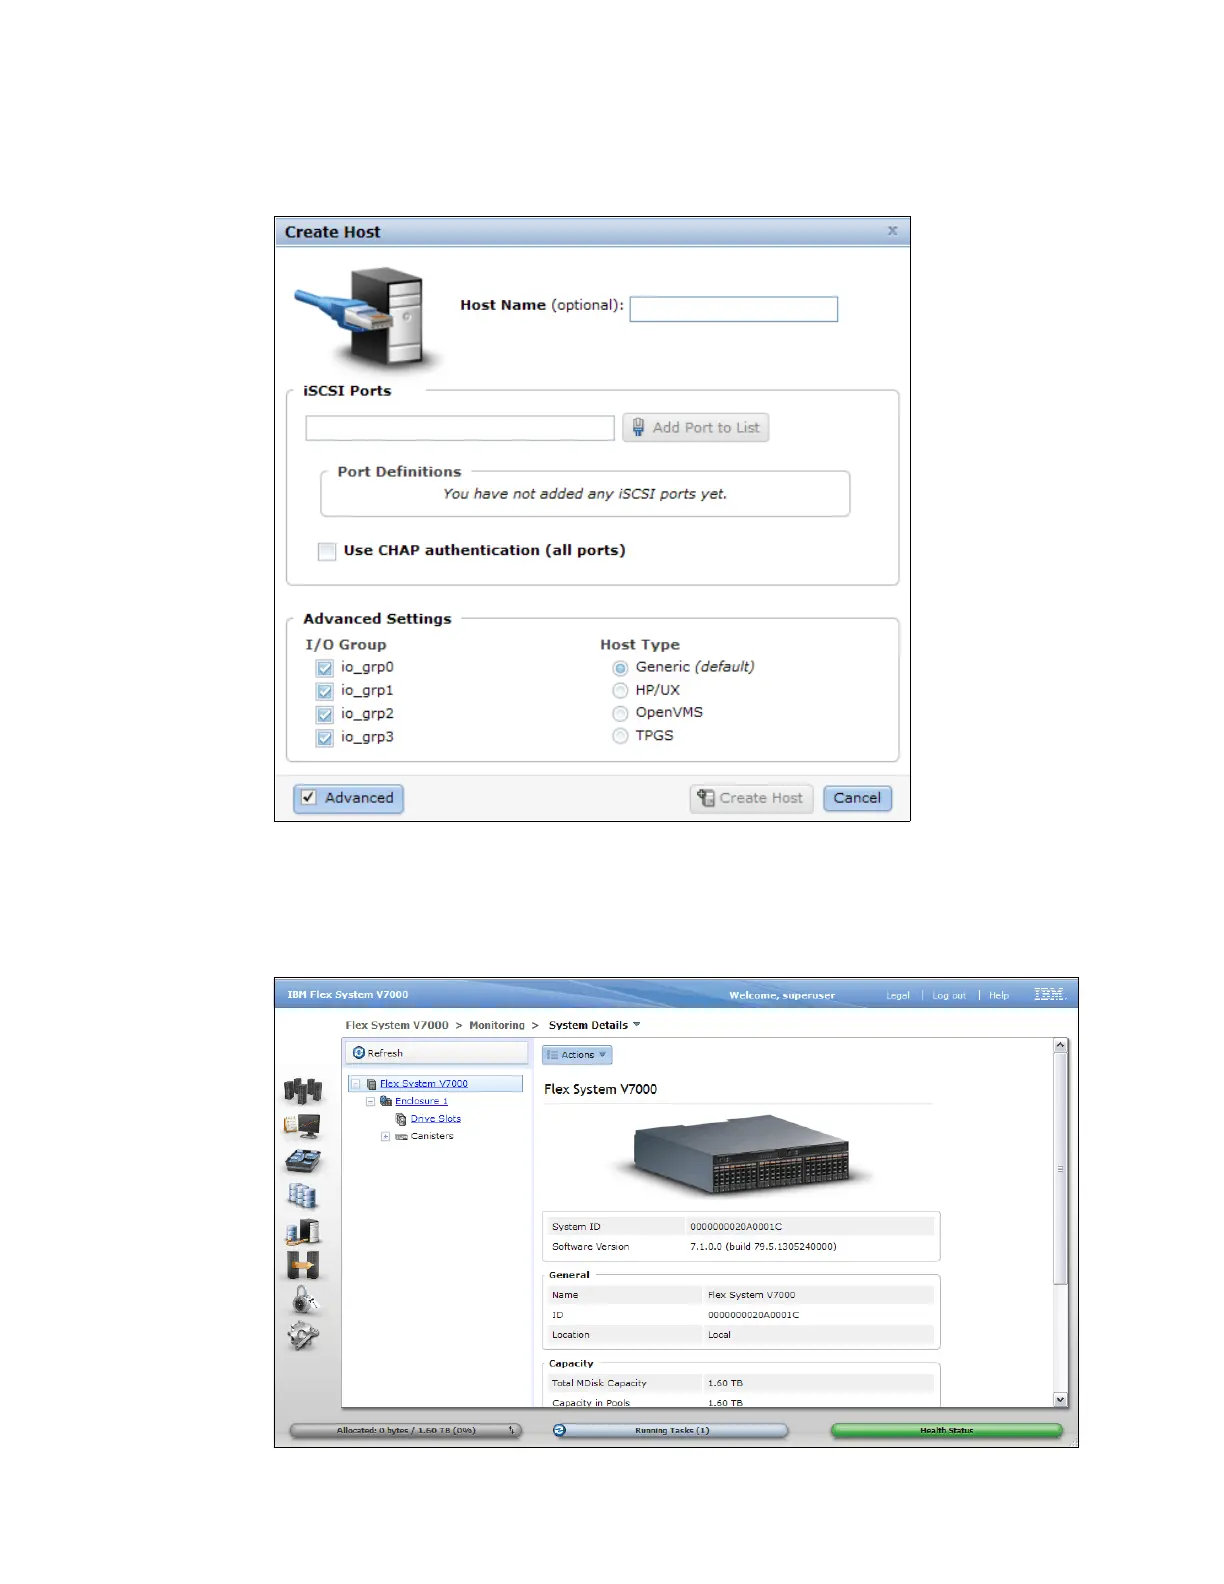Open the Hosts sidebar icon
The width and height of the screenshot is (1224, 1584).
303,1231
